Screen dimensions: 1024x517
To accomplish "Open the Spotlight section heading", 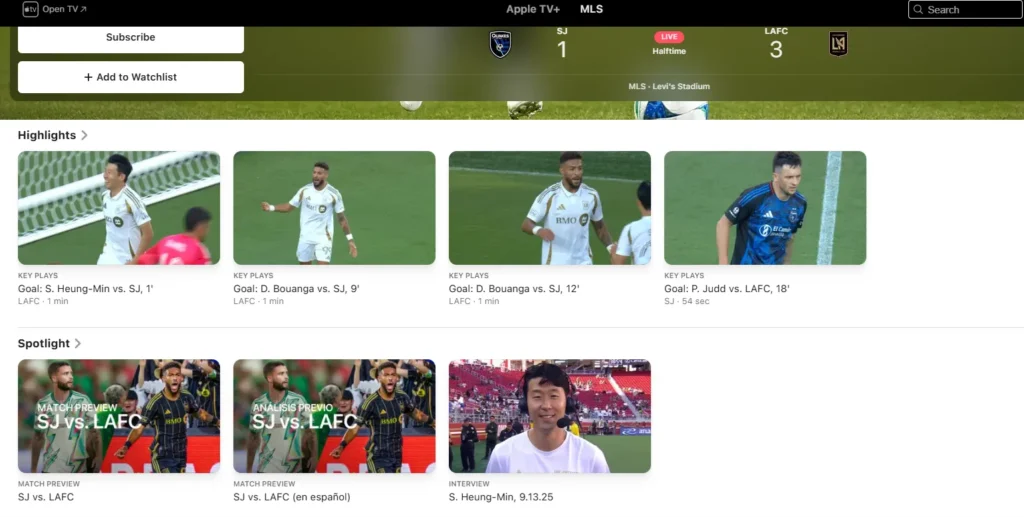I will [x=44, y=343].
